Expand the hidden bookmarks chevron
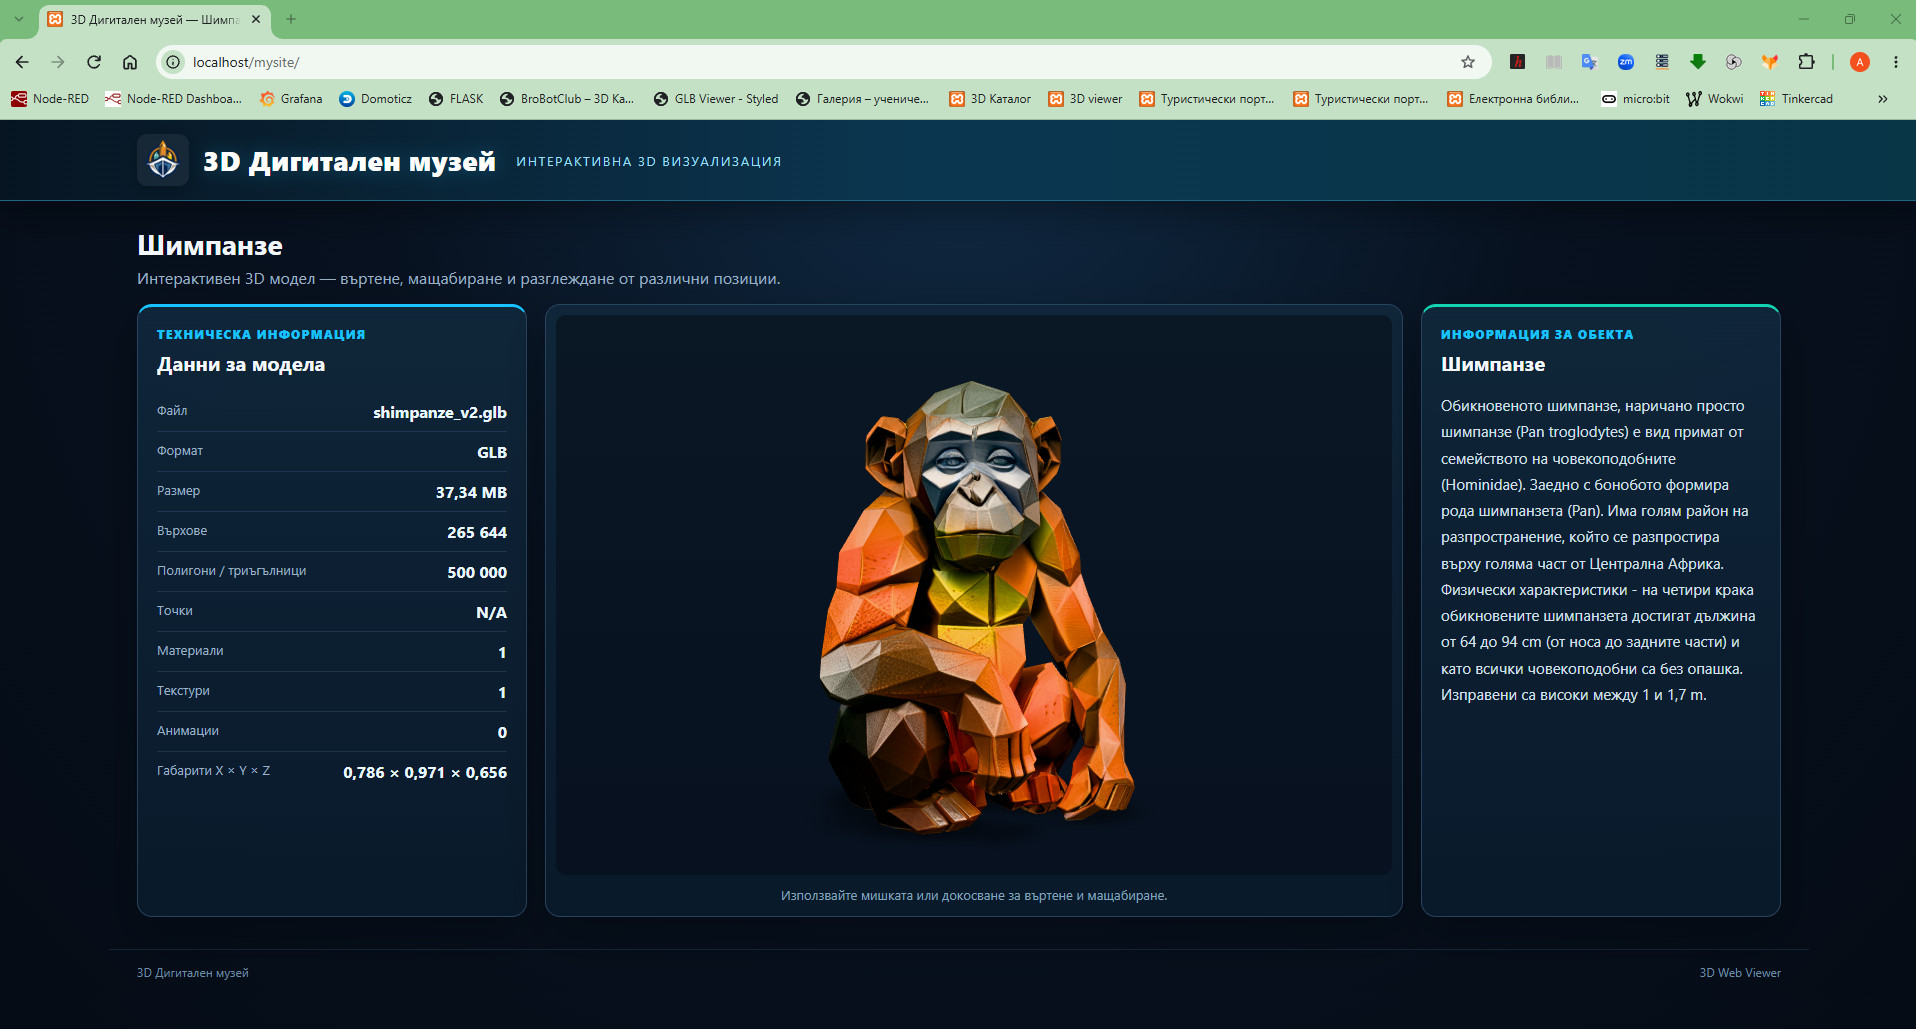The width and height of the screenshot is (1916, 1029). [x=1883, y=99]
